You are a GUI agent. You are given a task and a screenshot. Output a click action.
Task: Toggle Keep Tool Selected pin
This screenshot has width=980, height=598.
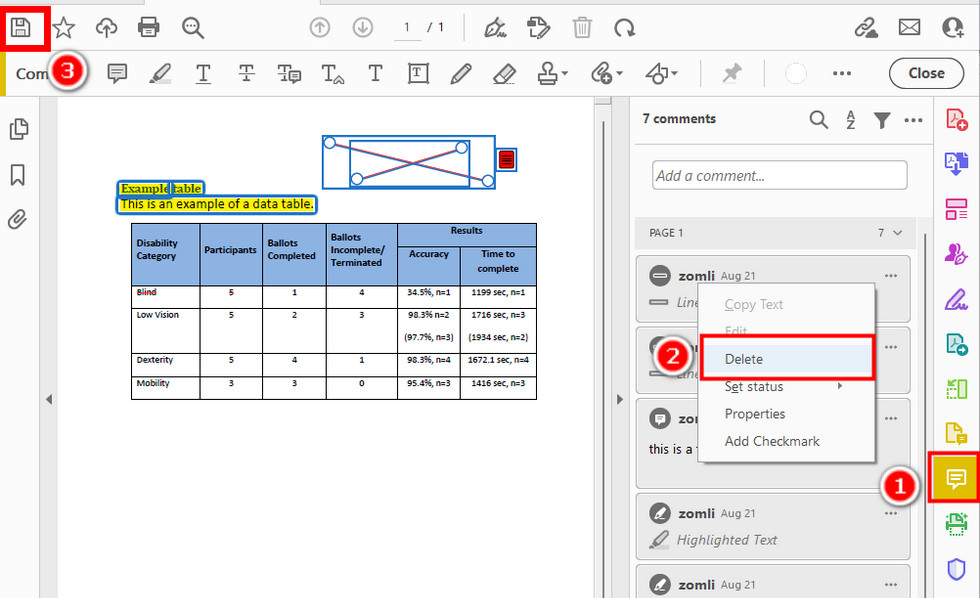tap(732, 73)
